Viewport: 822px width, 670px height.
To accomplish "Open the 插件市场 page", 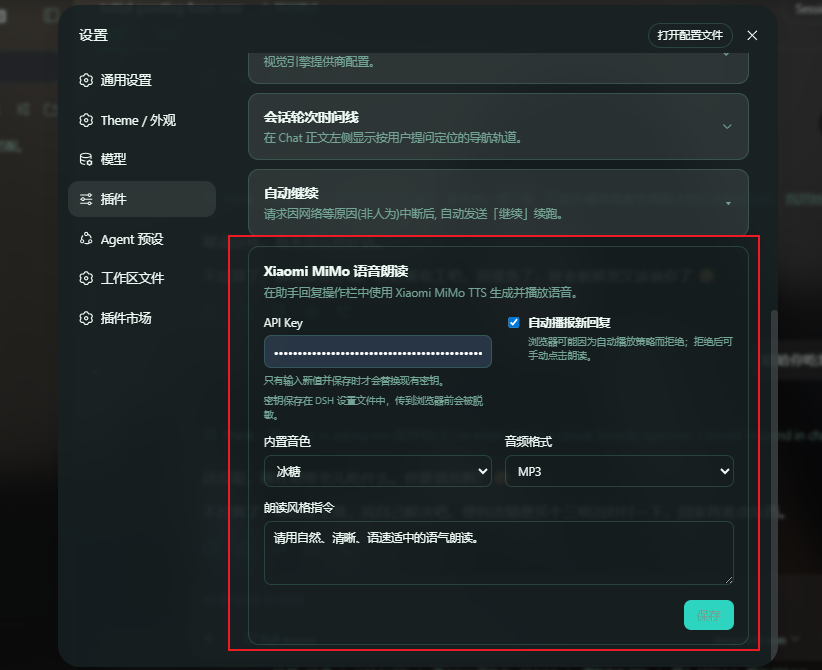I will point(142,318).
